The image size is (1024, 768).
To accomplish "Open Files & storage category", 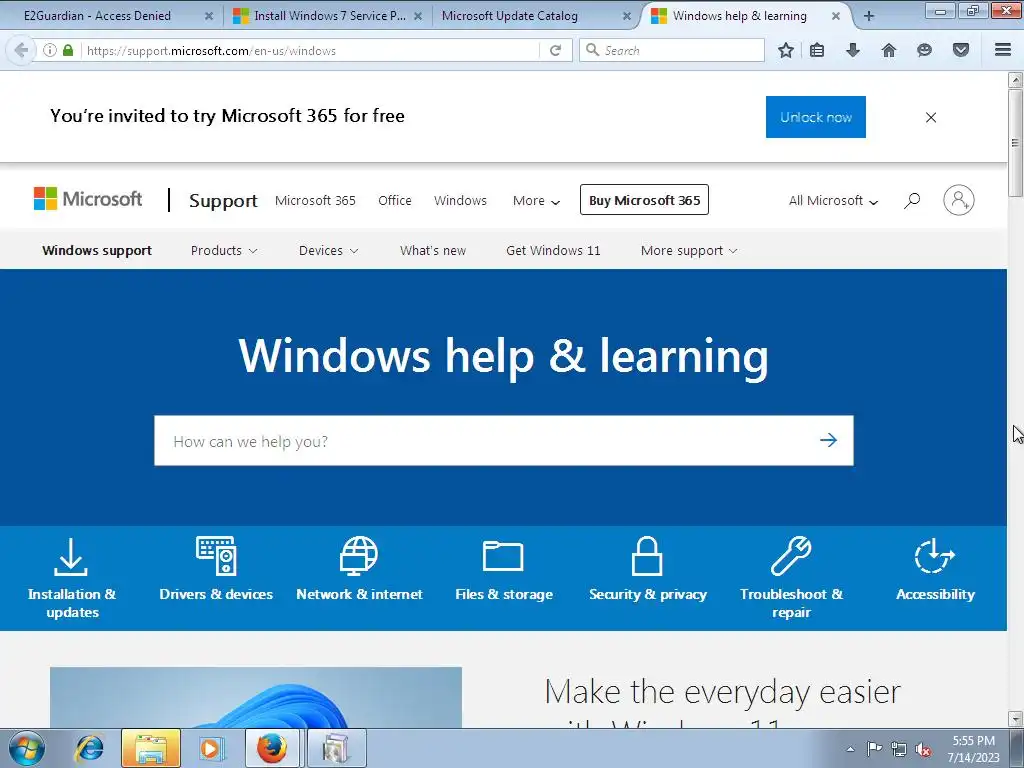I will pyautogui.click(x=504, y=570).
